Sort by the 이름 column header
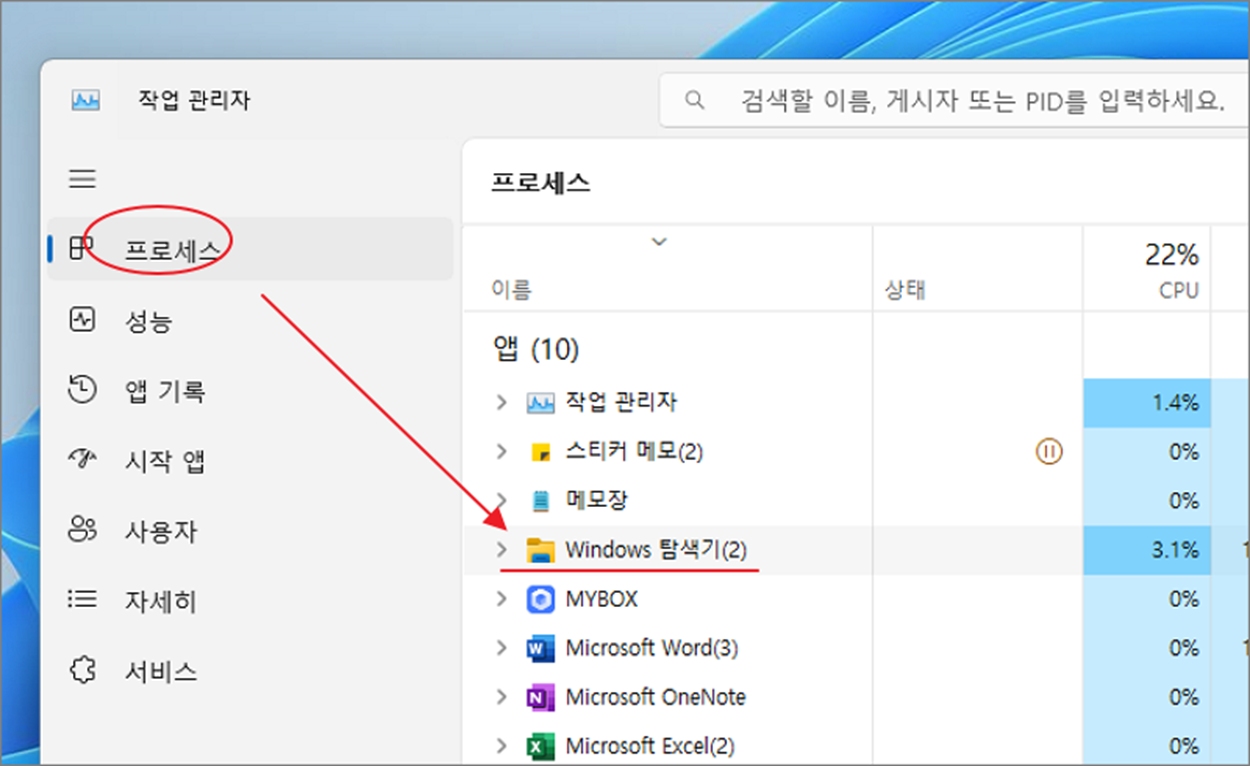The height and width of the screenshot is (766, 1250). [667, 268]
